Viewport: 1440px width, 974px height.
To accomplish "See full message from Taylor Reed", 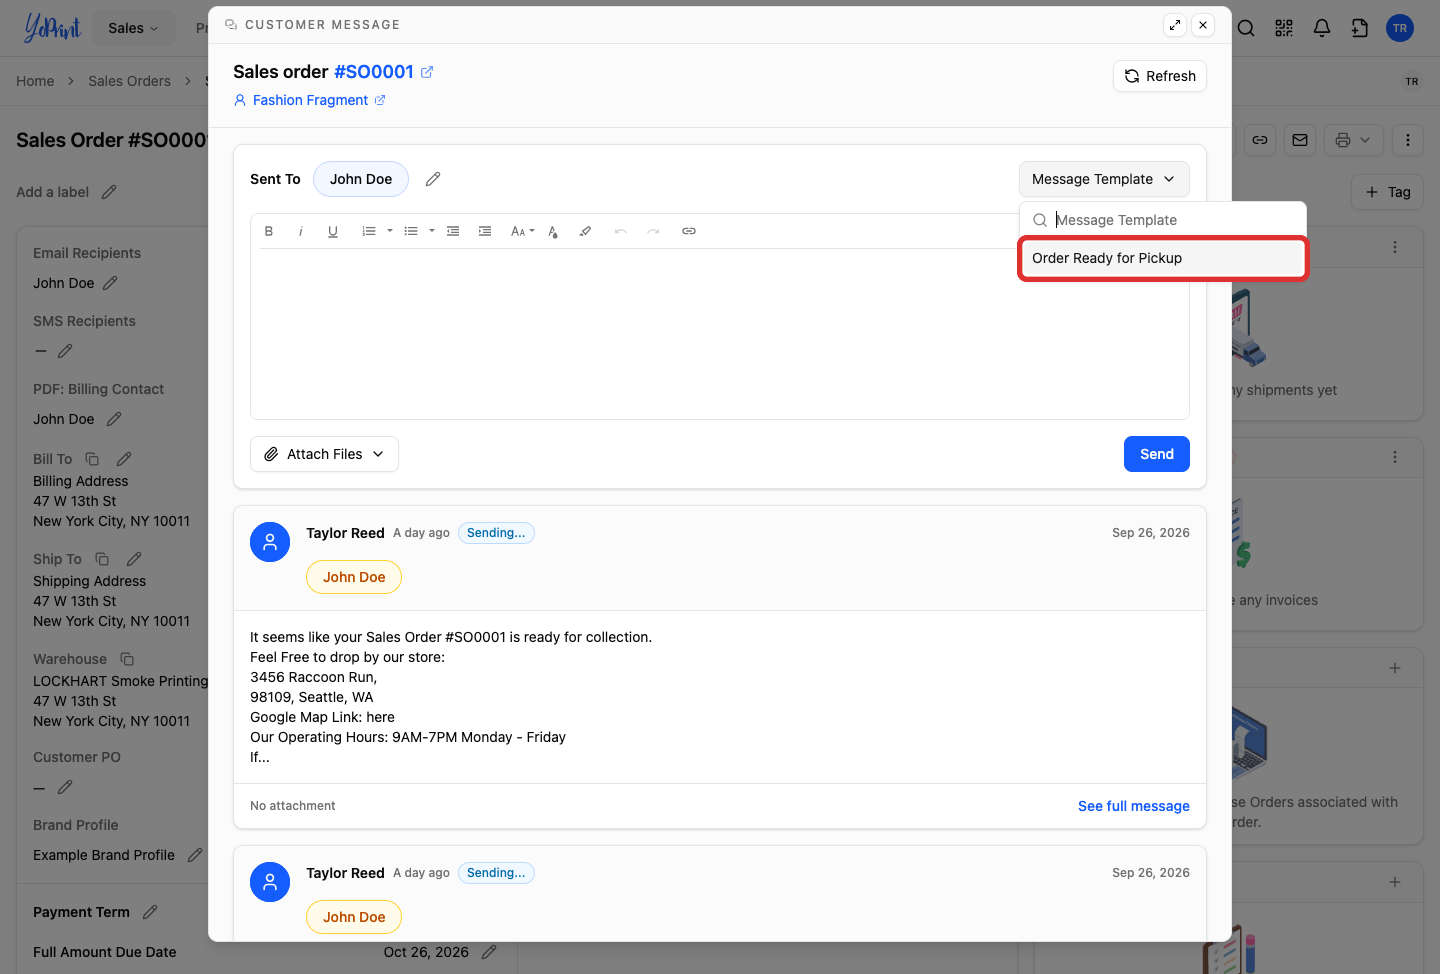I will [1134, 806].
